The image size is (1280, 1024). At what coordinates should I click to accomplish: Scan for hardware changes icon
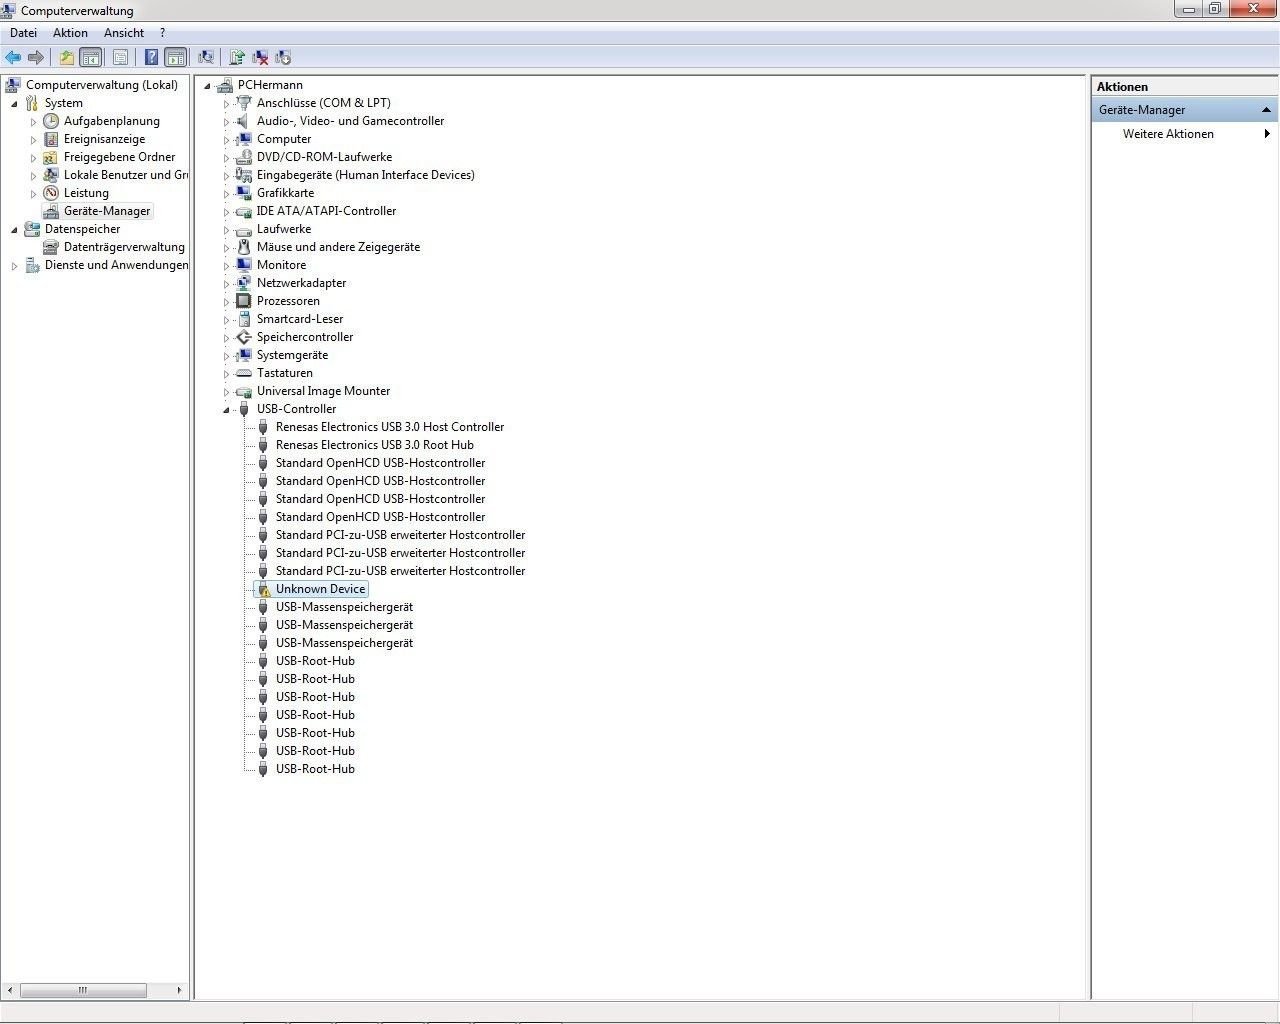pos(206,58)
